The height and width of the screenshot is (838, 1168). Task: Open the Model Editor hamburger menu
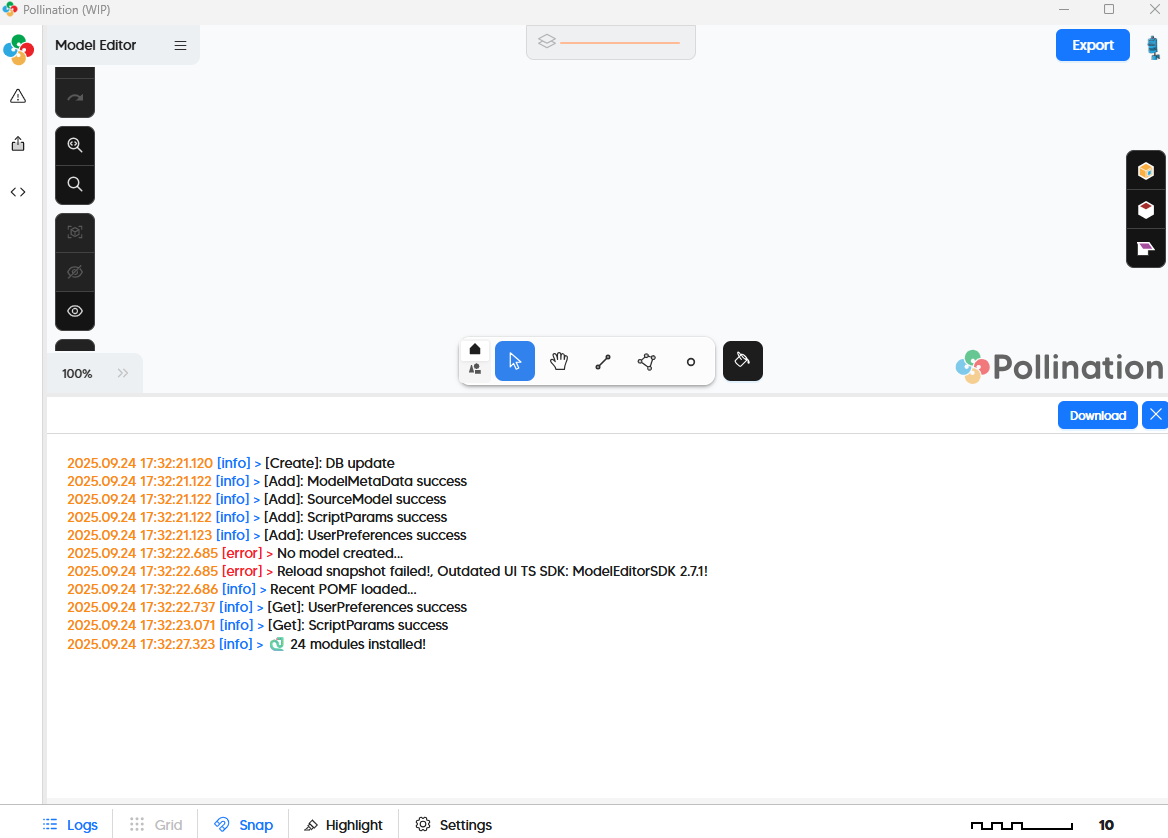pyautogui.click(x=181, y=45)
